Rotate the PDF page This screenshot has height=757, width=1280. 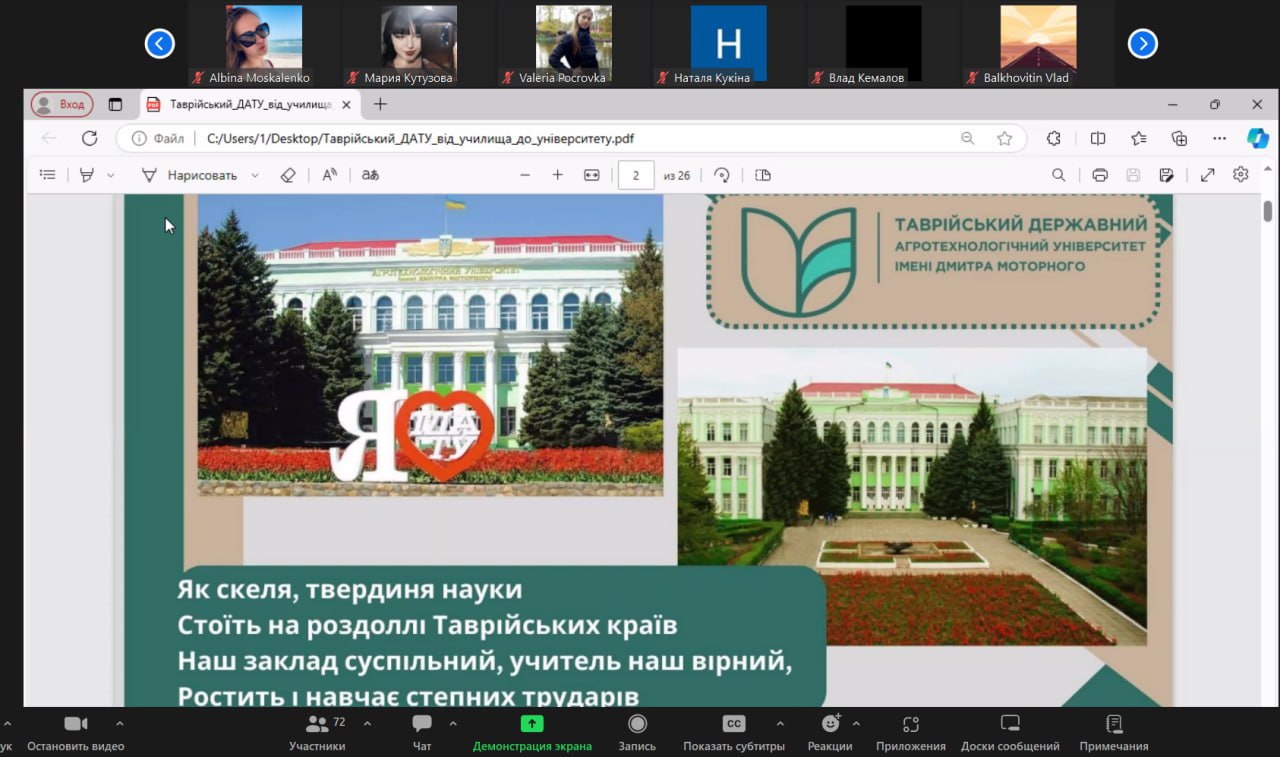[x=722, y=175]
